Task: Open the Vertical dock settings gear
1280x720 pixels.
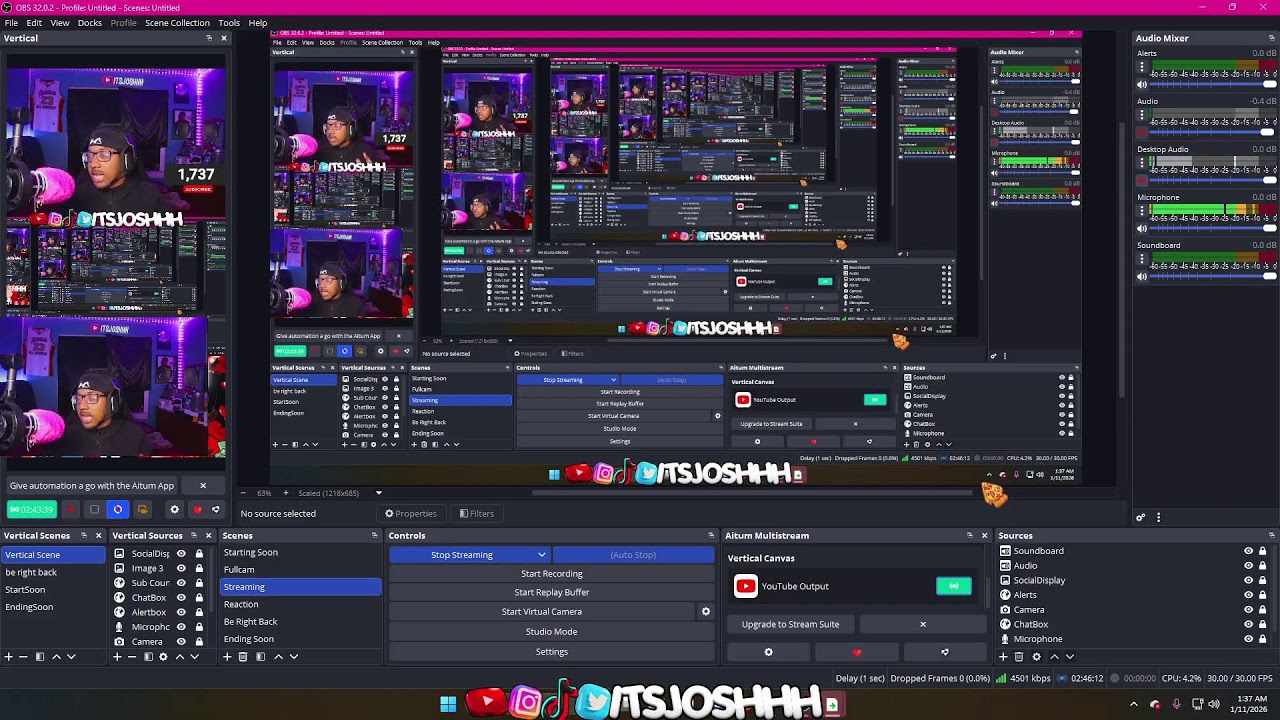Action: 174,509
